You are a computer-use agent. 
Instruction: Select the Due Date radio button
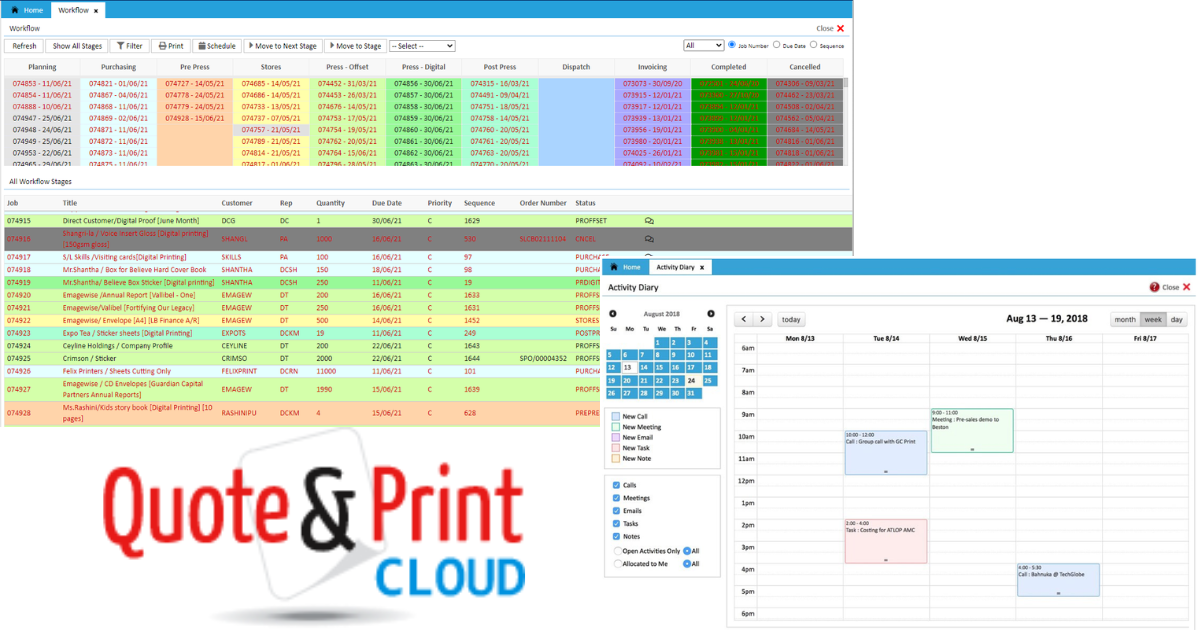point(776,45)
